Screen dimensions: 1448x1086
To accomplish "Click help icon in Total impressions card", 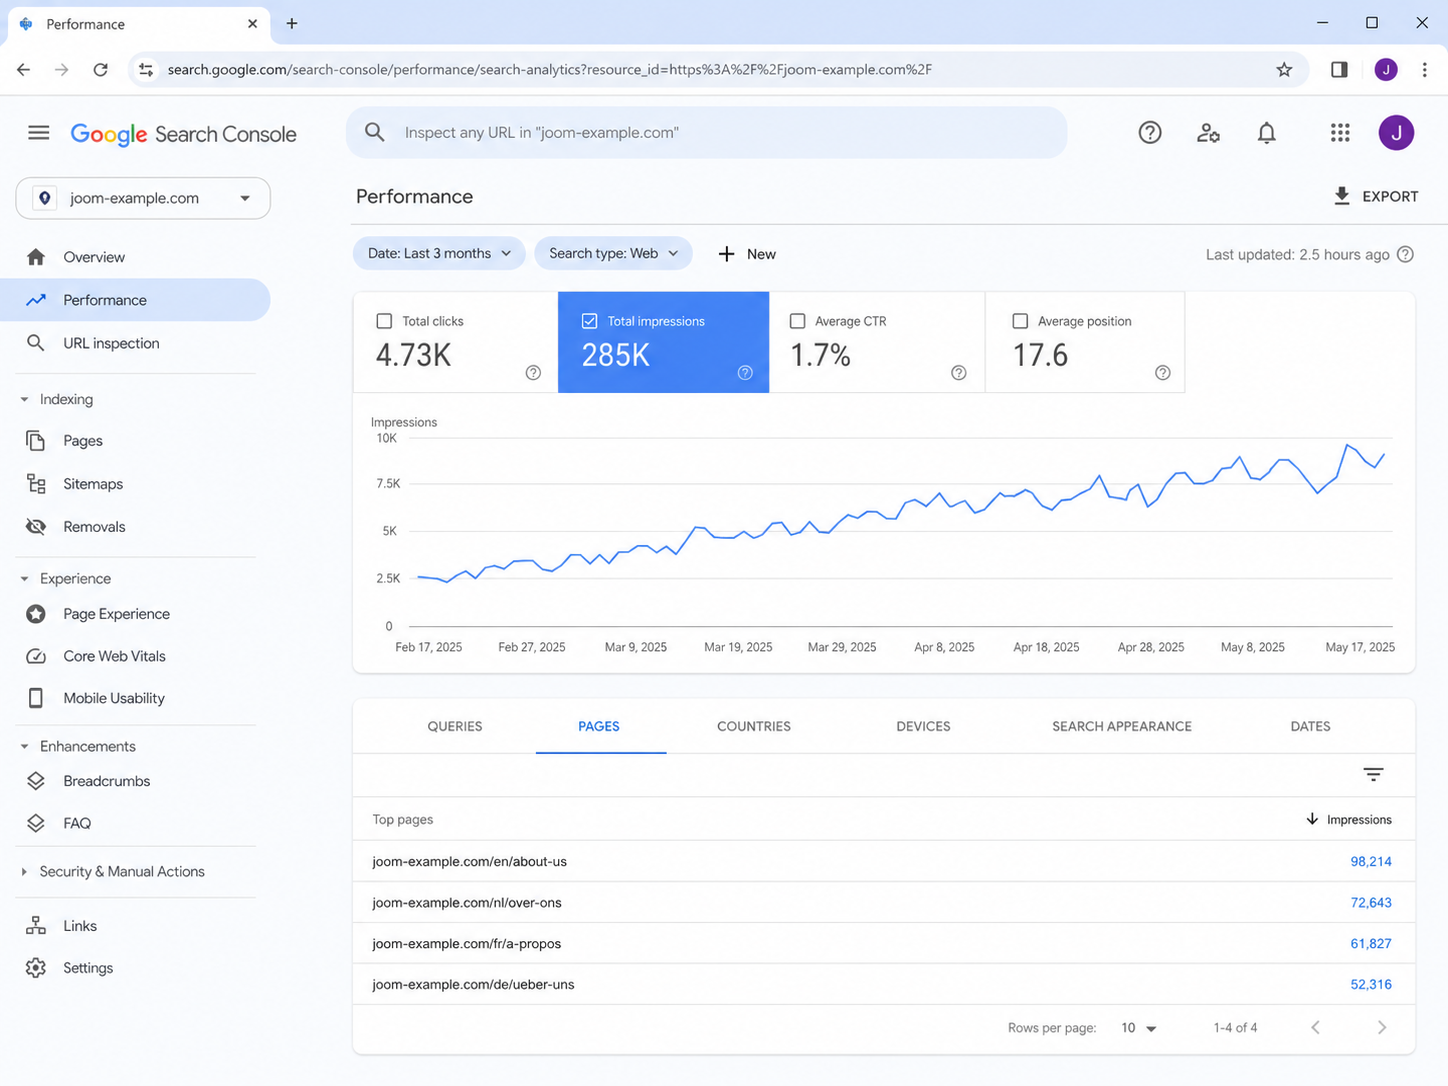I will tap(745, 373).
